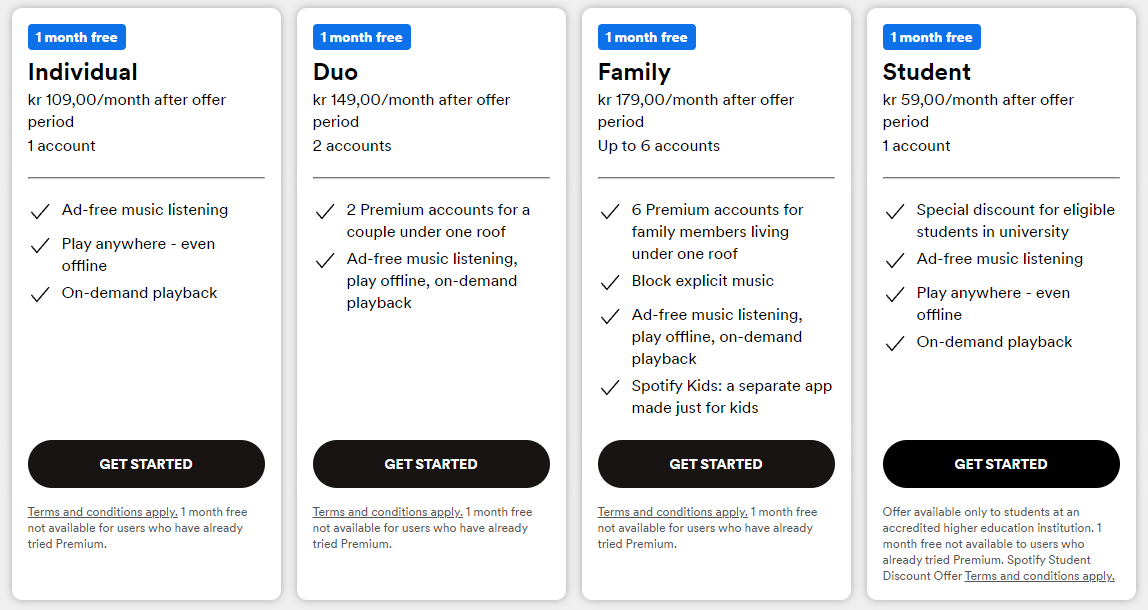Click checkmark next to Individual On-demand playback
The width and height of the screenshot is (1148, 610).
[x=40, y=294]
